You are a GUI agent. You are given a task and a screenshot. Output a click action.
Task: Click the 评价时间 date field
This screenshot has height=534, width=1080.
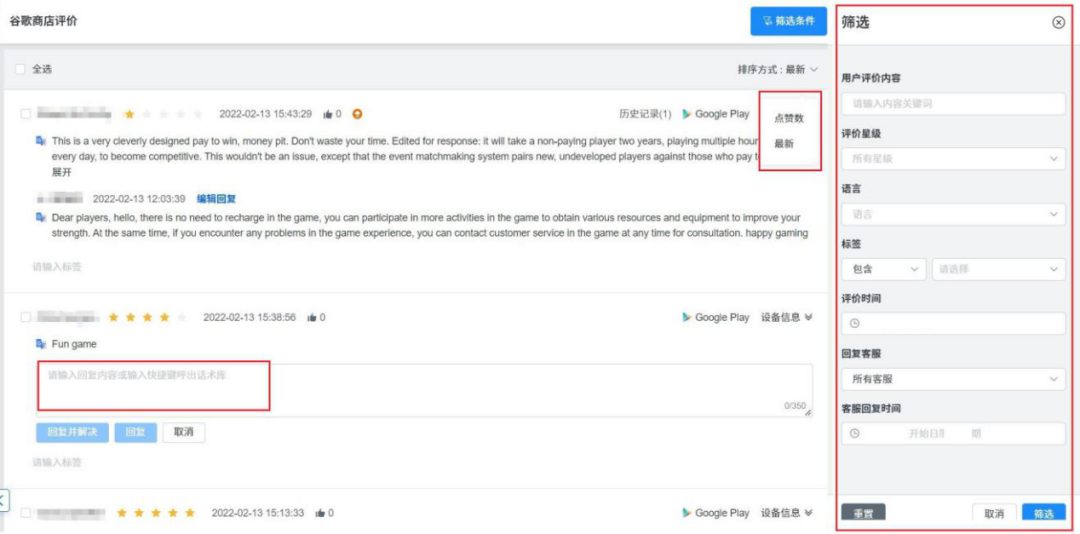pyautogui.click(x=953, y=323)
